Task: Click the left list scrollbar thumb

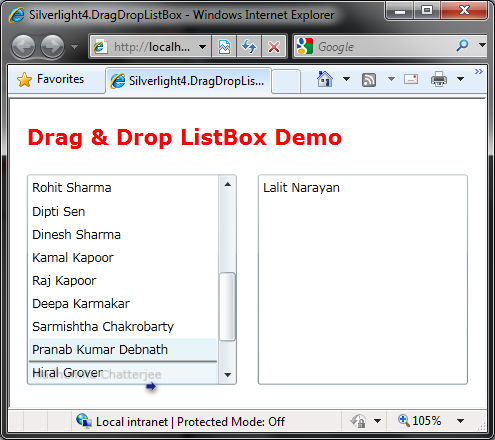Action: coord(228,306)
